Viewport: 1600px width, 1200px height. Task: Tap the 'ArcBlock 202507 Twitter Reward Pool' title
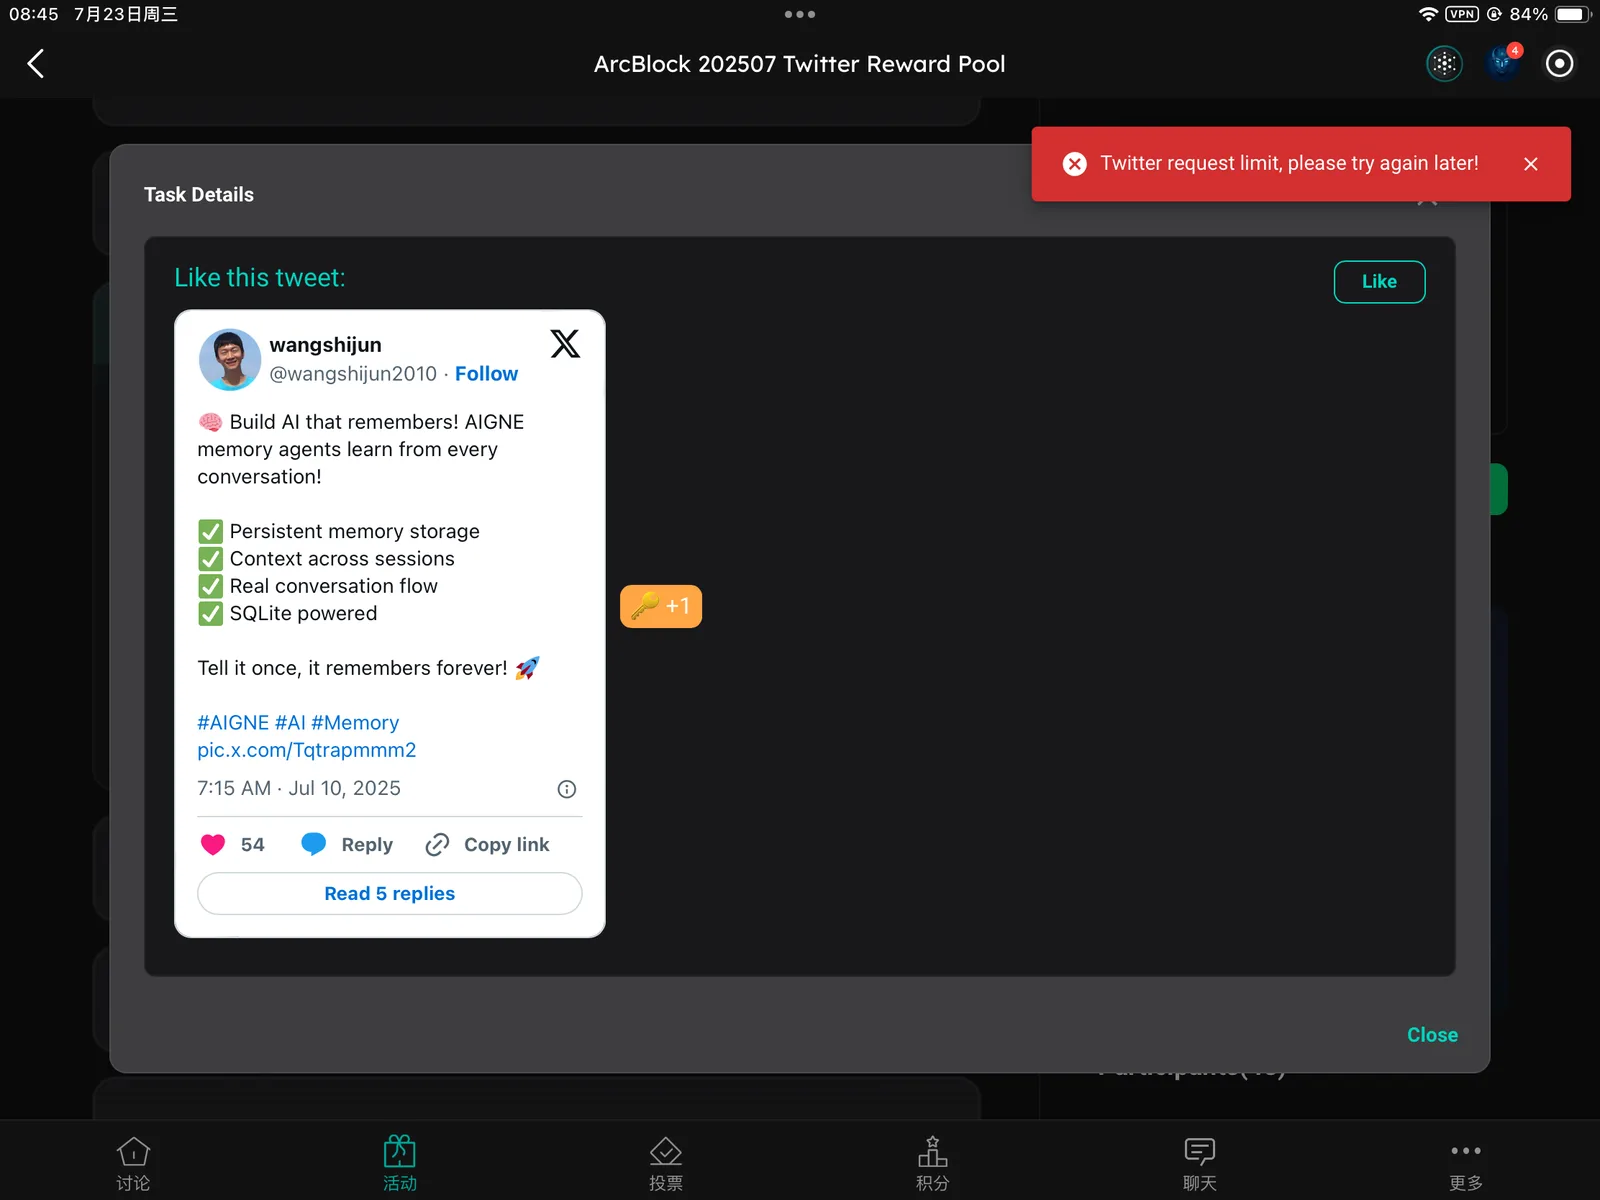tap(800, 64)
